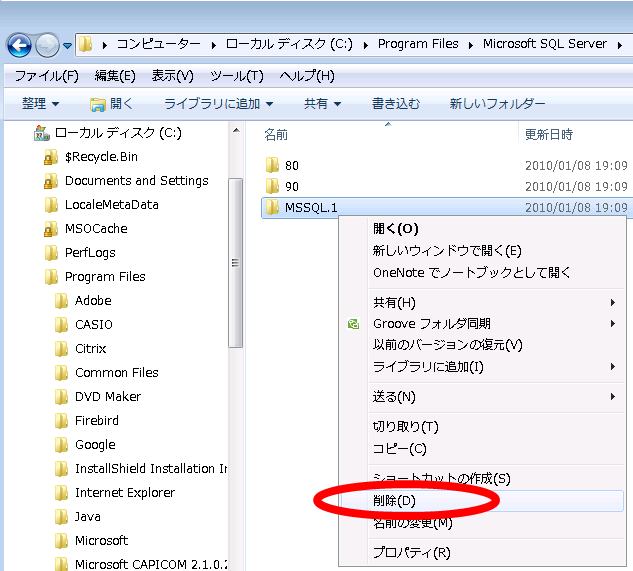Select the Java folder in the tree
This screenshot has width=633, height=571.
[x=88, y=516]
